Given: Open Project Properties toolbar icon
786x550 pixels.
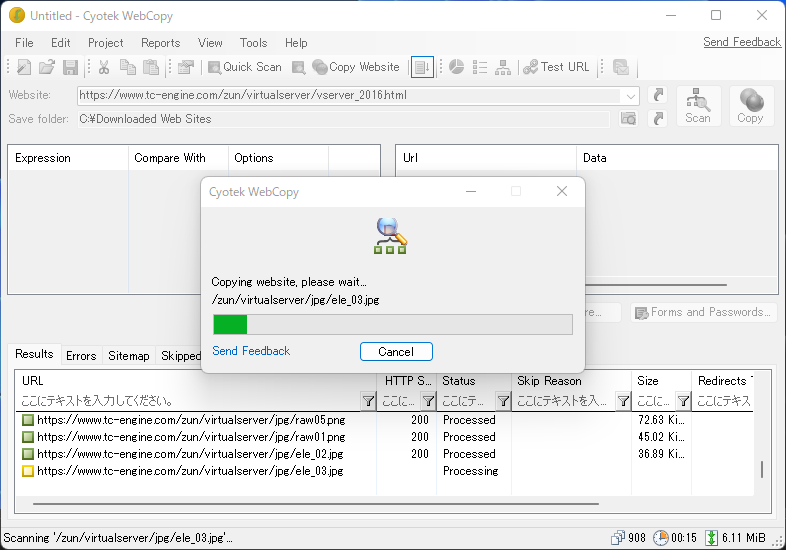Looking at the screenshot, I should pos(186,67).
